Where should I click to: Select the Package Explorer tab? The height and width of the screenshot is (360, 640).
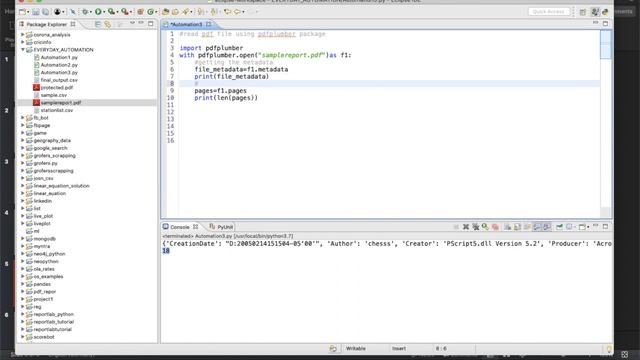coord(46,24)
